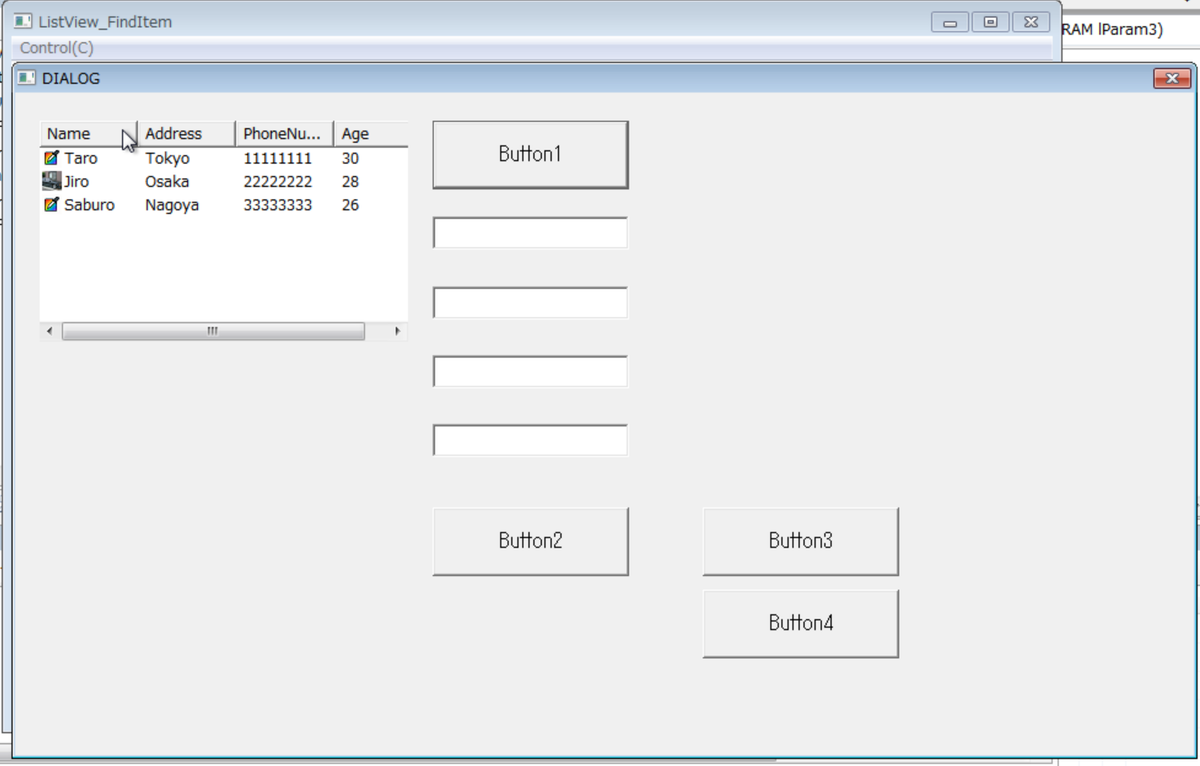The height and width of the screenshot is (766, 1200).
Task: Click Button4
Action: click(x=800, y=623)
